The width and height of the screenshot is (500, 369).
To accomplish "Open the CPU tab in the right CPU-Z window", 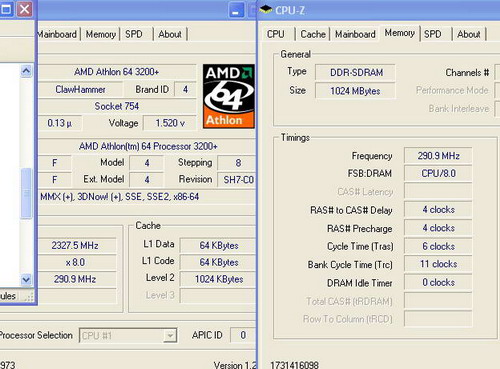I will click(x=276, y=34).
